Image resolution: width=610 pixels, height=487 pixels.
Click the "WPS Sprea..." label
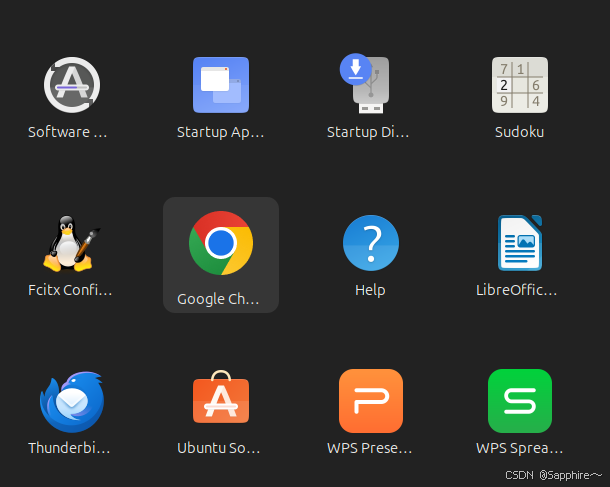[x=520, y=448]
